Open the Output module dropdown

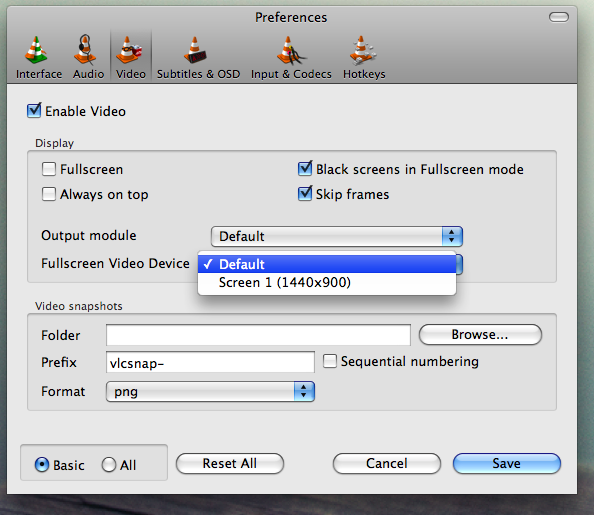337,236
